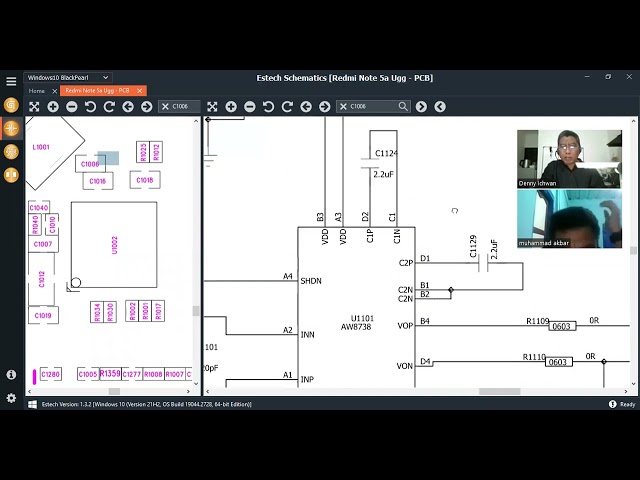The width and height of the screenshot is (640, 480).
Task: Click the R1110 resistor in schematic
Action: pyautogui.click(x=559, y=362)
